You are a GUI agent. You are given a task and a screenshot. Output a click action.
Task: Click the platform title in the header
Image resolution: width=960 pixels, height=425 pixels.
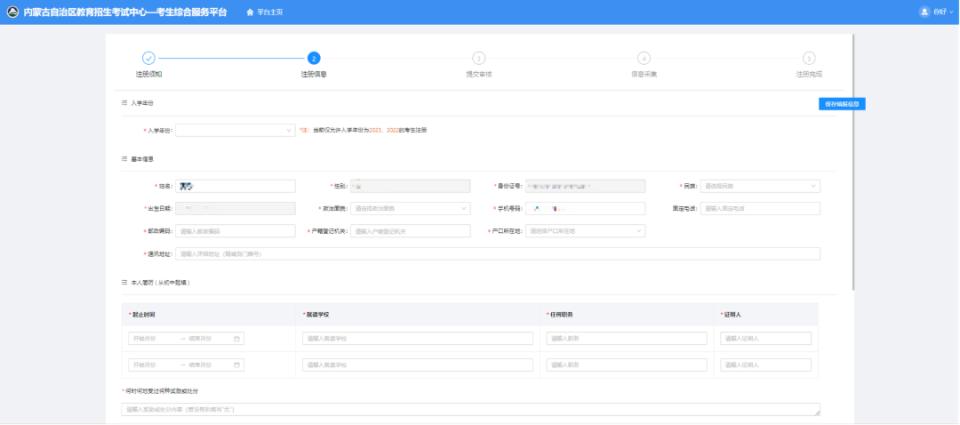tap(125, 12)
